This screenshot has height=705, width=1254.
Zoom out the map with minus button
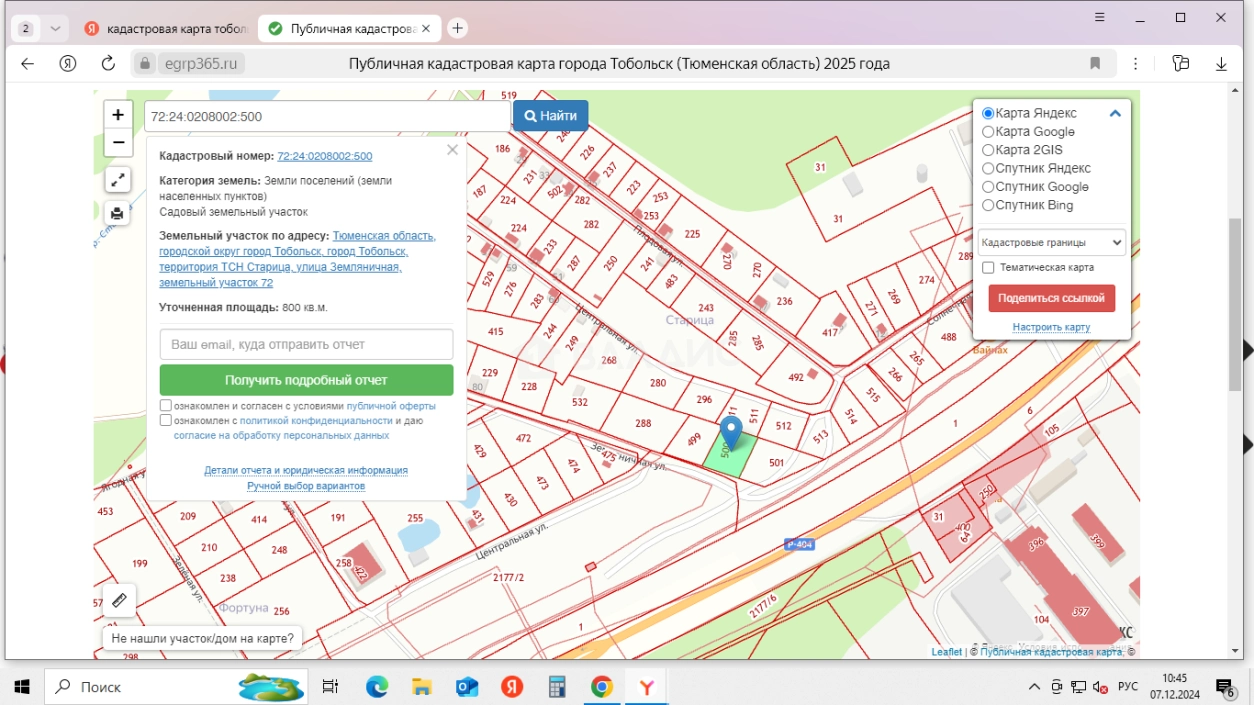coord(118,143)
